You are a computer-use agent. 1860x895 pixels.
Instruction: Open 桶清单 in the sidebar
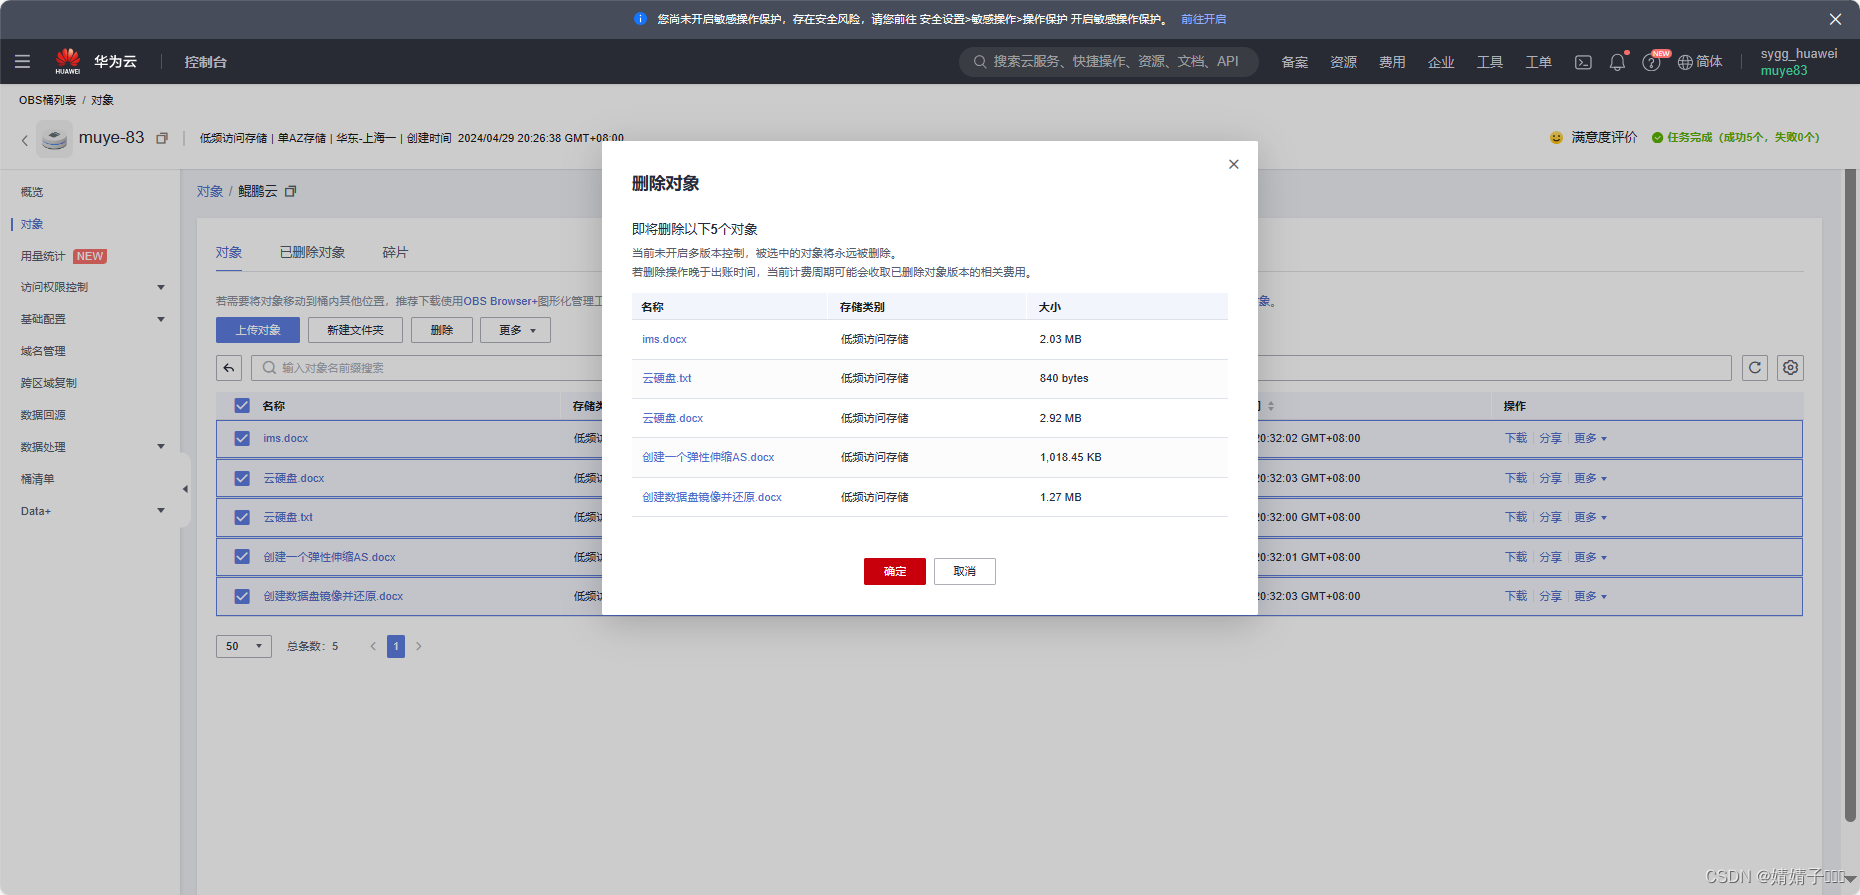click(x=37, y=479)
